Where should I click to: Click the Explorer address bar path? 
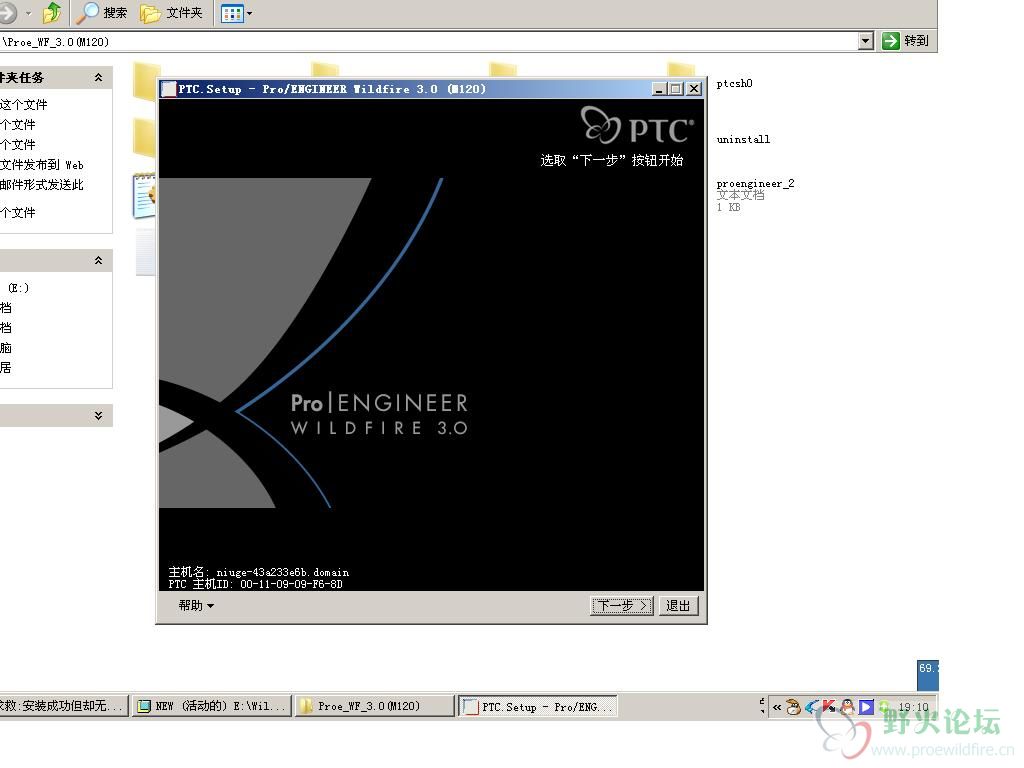point(428,42)
